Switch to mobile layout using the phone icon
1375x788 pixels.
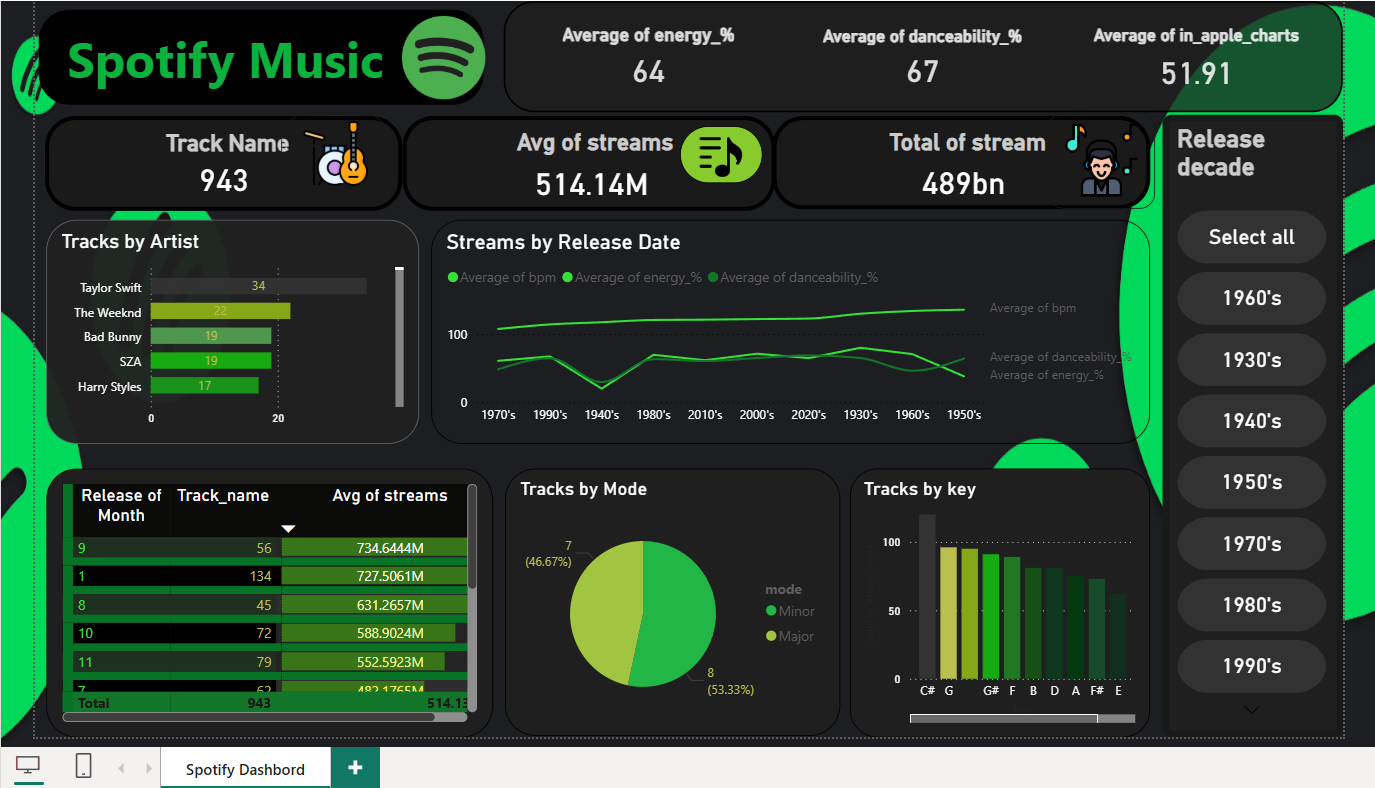point(83,765)
